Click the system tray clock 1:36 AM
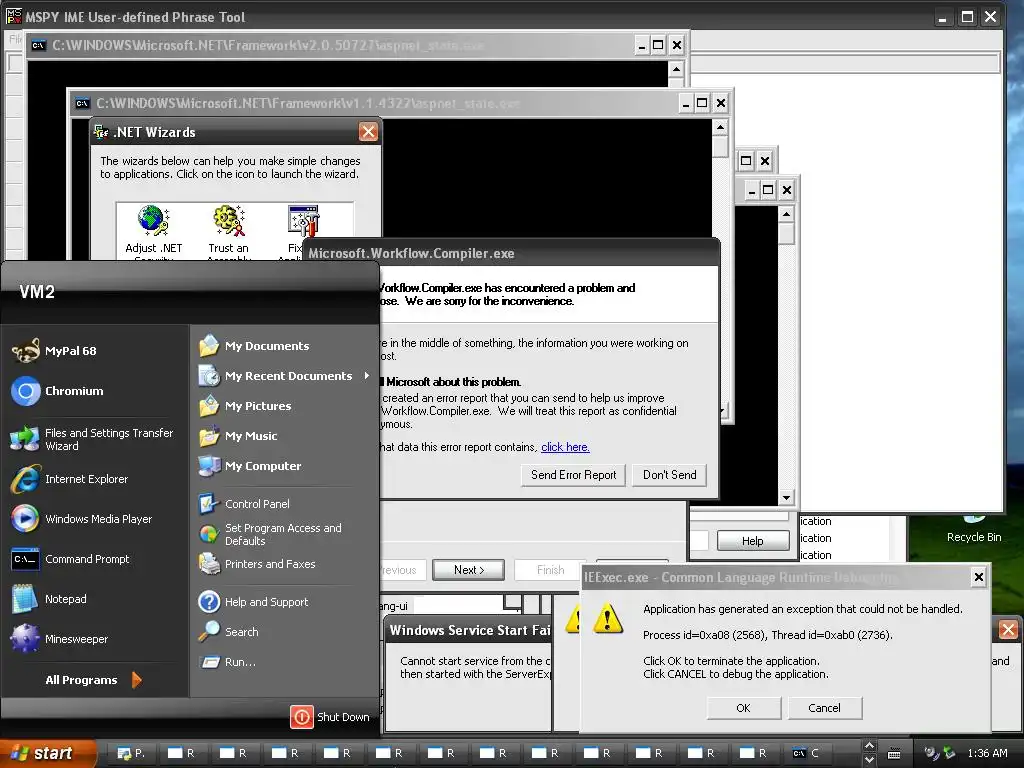The width and height of the screenshot is (1024, 768). coord(987,754)
